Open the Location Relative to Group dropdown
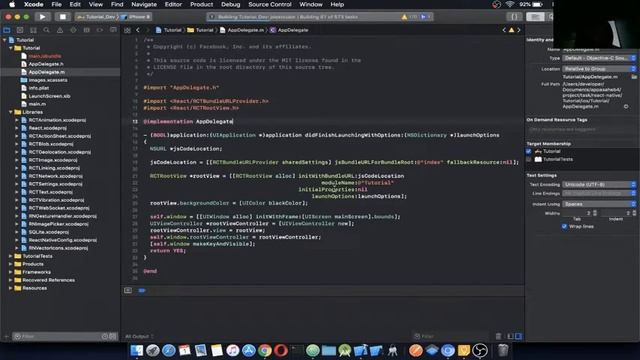 (x=599, y=69)
